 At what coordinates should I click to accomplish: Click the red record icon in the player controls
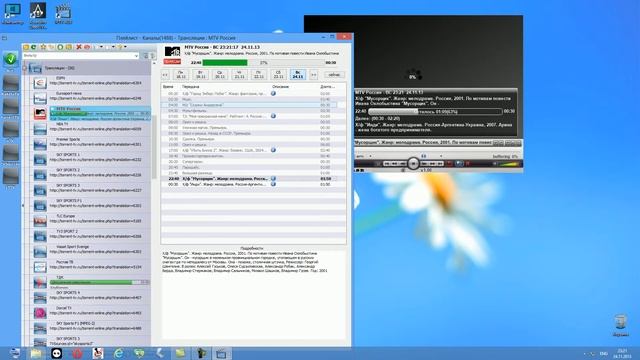pos(449,164)
